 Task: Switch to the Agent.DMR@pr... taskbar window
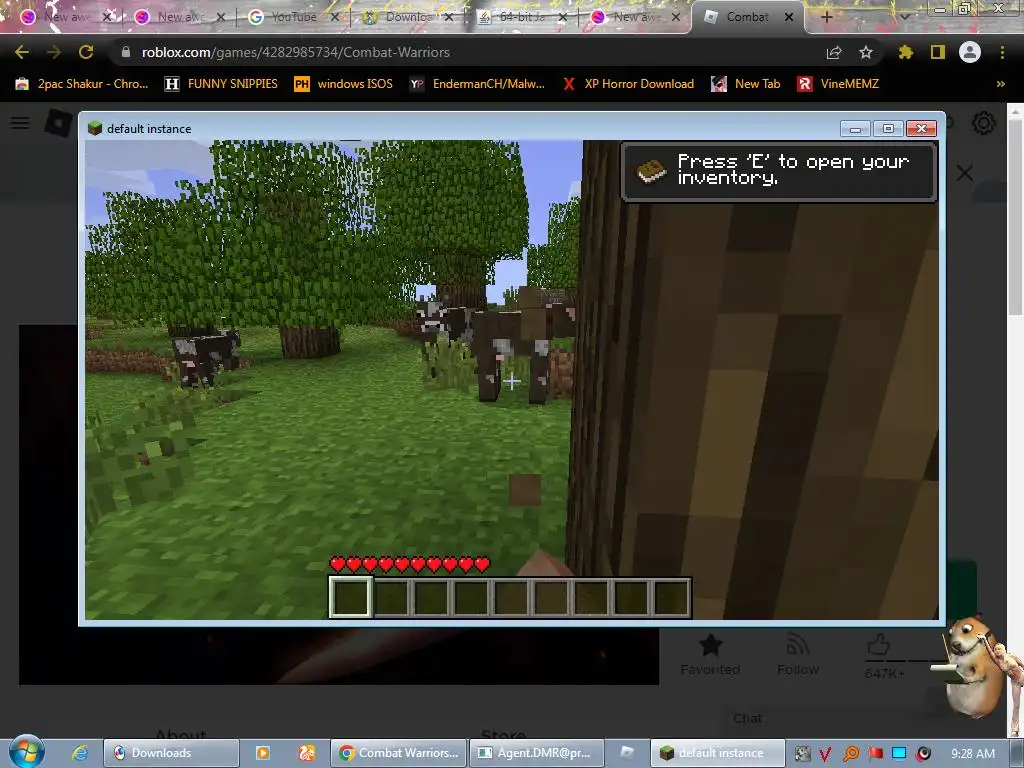point(536,753)
